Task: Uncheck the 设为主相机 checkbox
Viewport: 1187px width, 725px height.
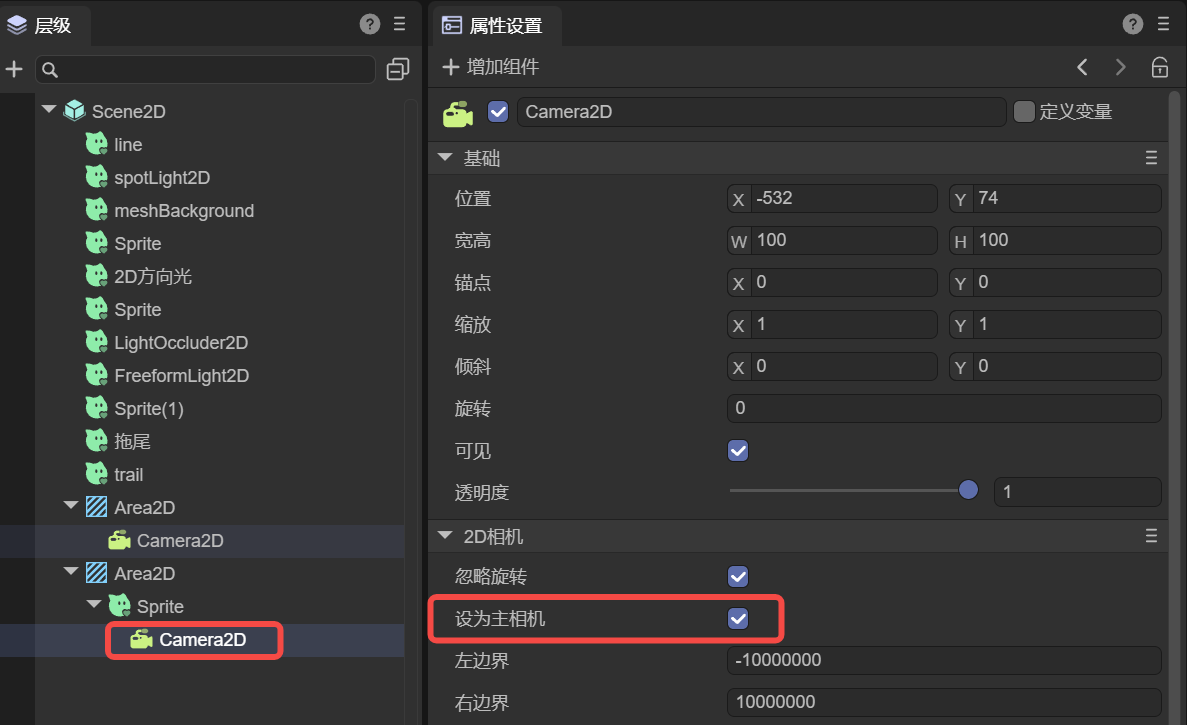Action: point(738,619)
